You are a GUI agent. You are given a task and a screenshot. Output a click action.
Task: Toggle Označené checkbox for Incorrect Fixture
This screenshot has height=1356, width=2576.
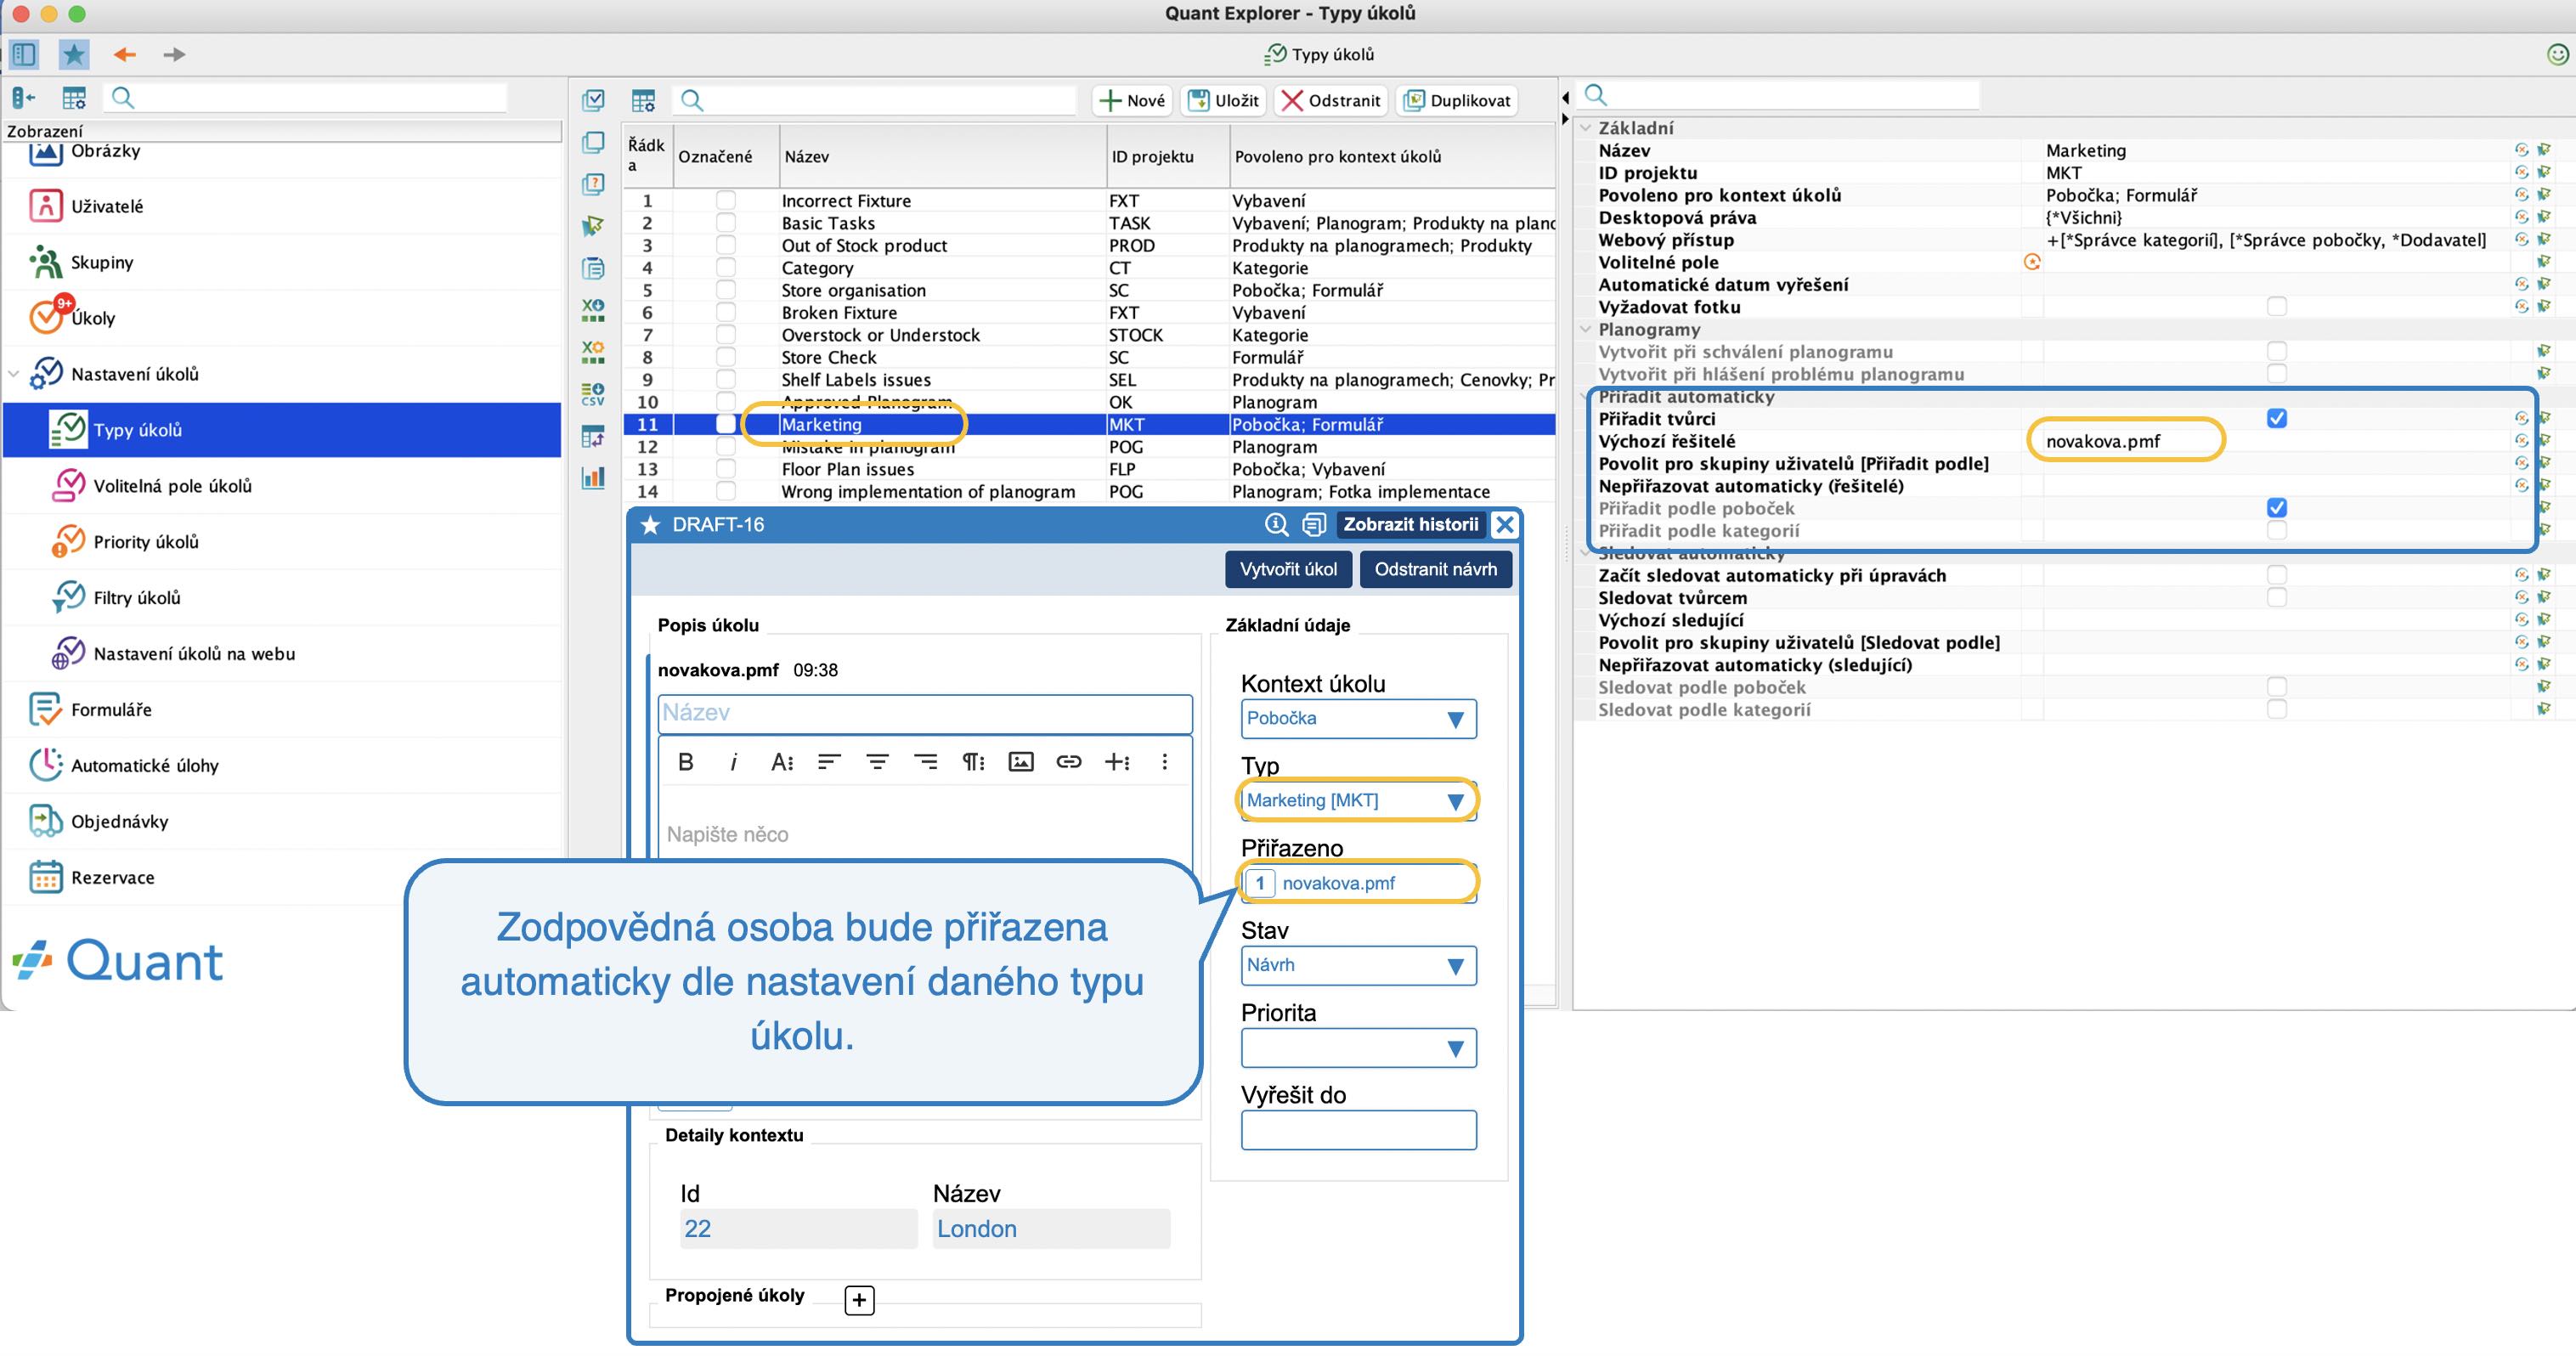click(726, 200)
